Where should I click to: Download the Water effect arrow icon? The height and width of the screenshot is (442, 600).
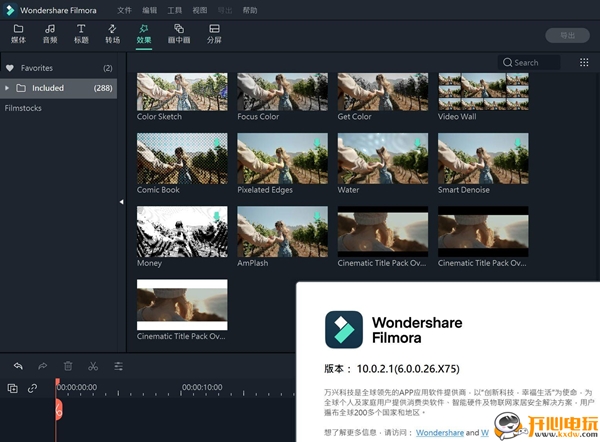point(417,143)
